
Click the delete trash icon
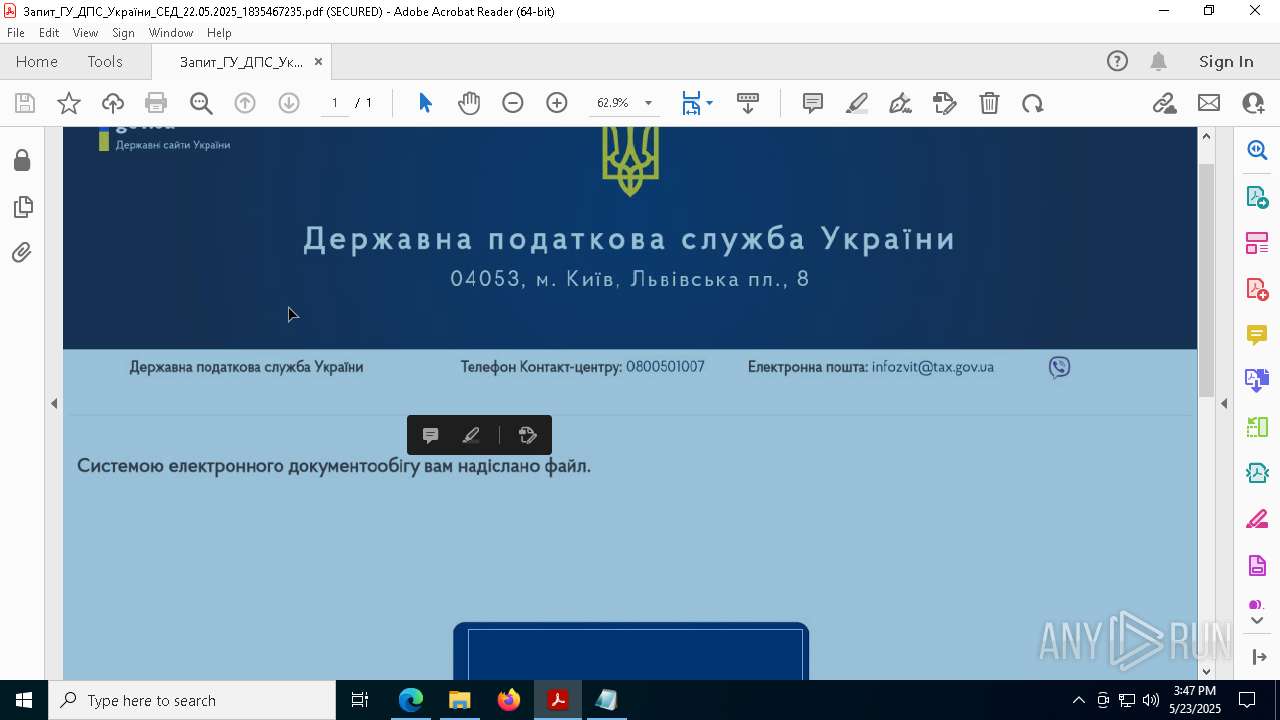[x=989, y=103]
